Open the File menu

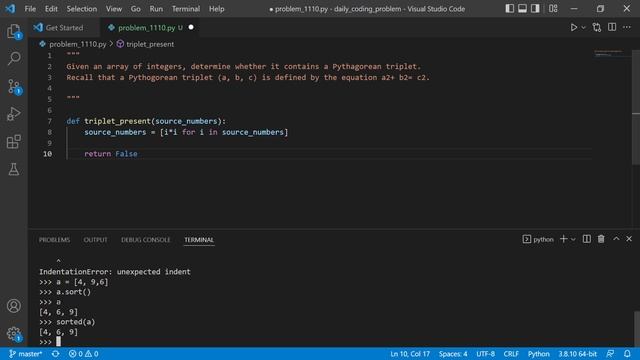(30, 9)
